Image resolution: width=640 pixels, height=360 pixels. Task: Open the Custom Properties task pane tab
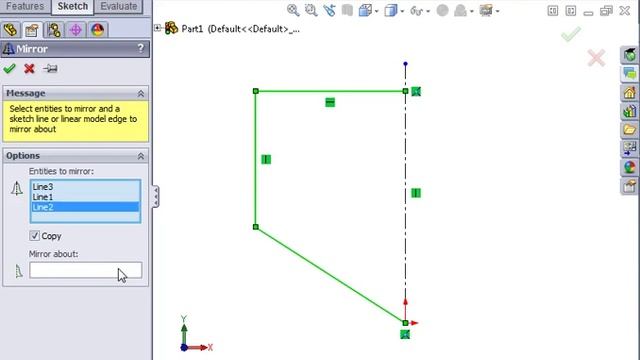point(630,186)
